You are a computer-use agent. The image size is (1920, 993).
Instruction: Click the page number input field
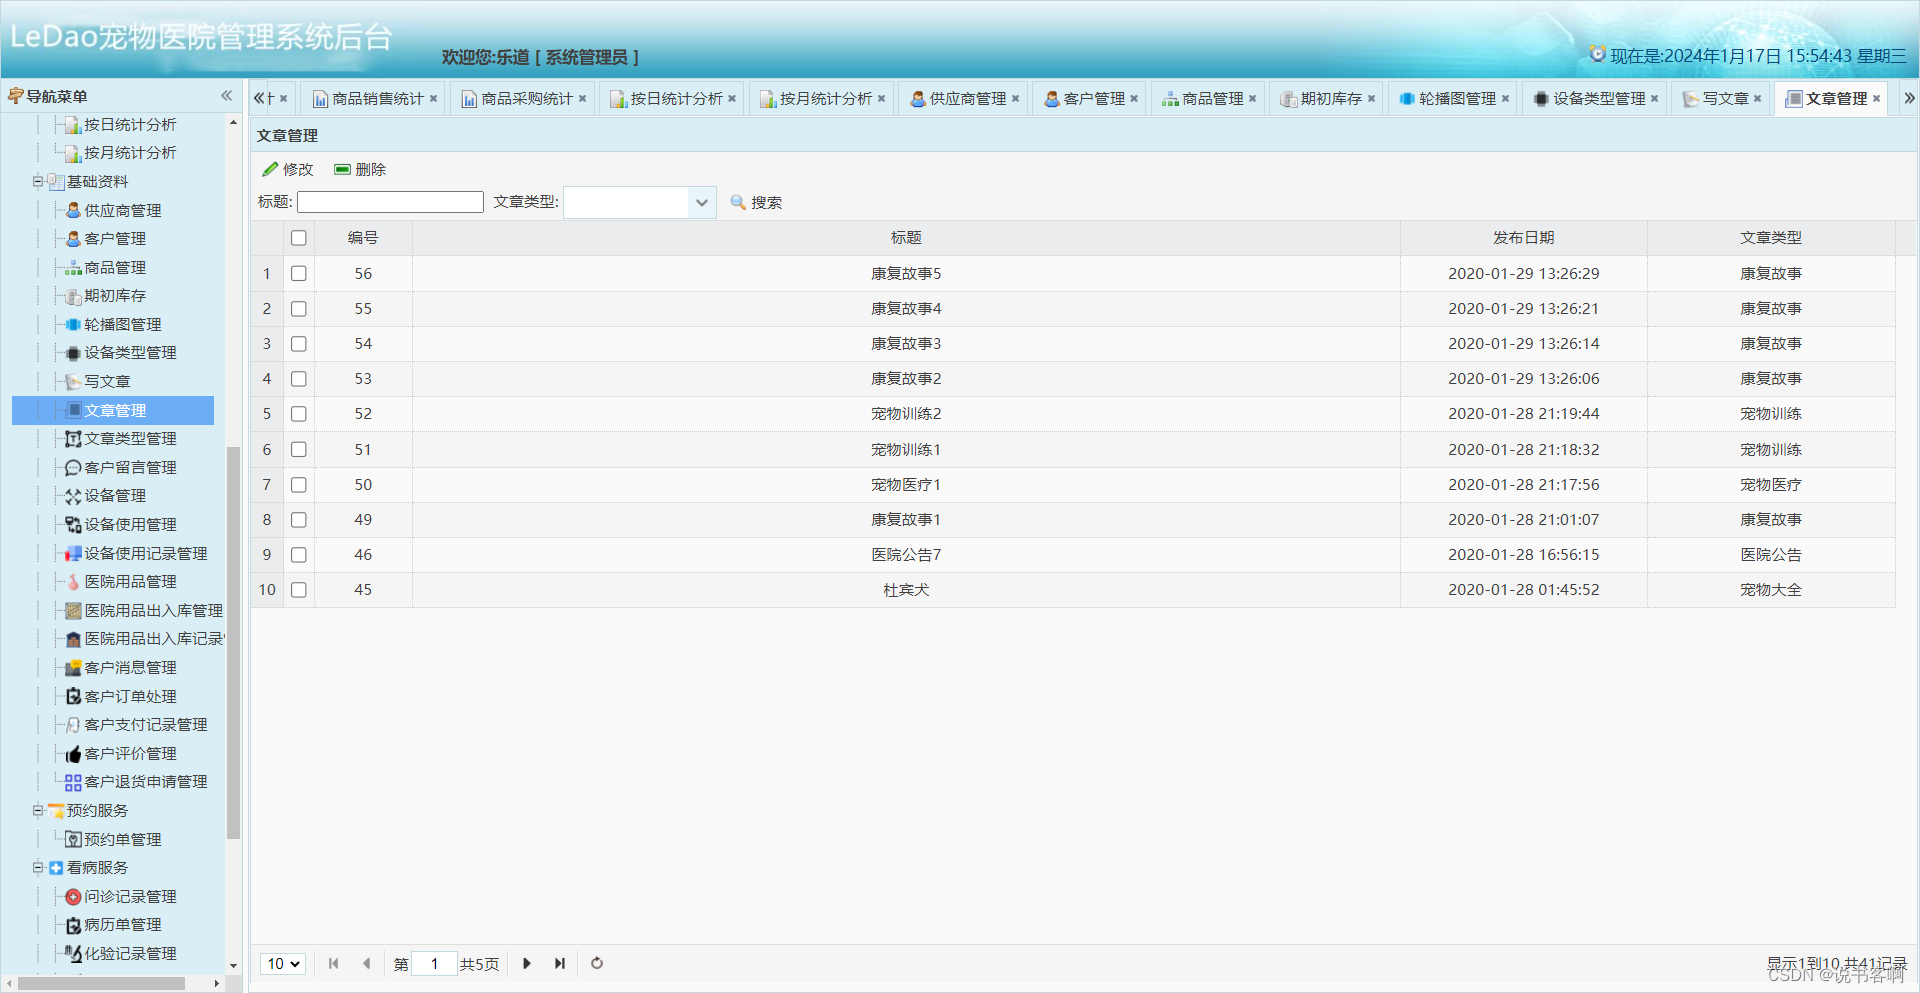pyautogui.click(x=434, y=964)
